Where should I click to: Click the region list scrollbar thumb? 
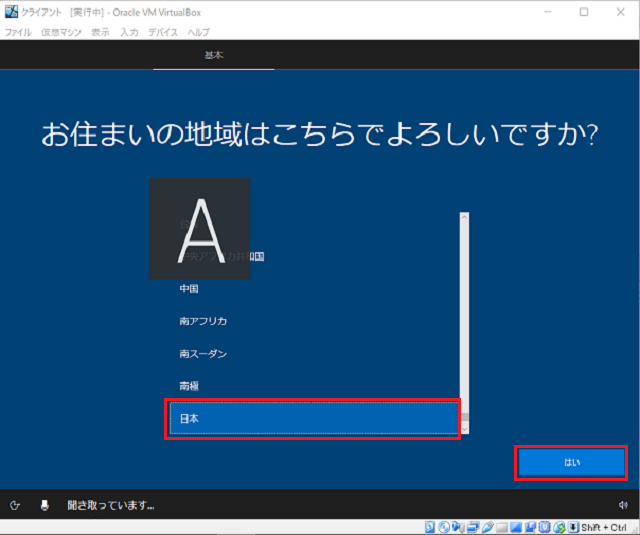pyautogui.click(x=464, y=417)
